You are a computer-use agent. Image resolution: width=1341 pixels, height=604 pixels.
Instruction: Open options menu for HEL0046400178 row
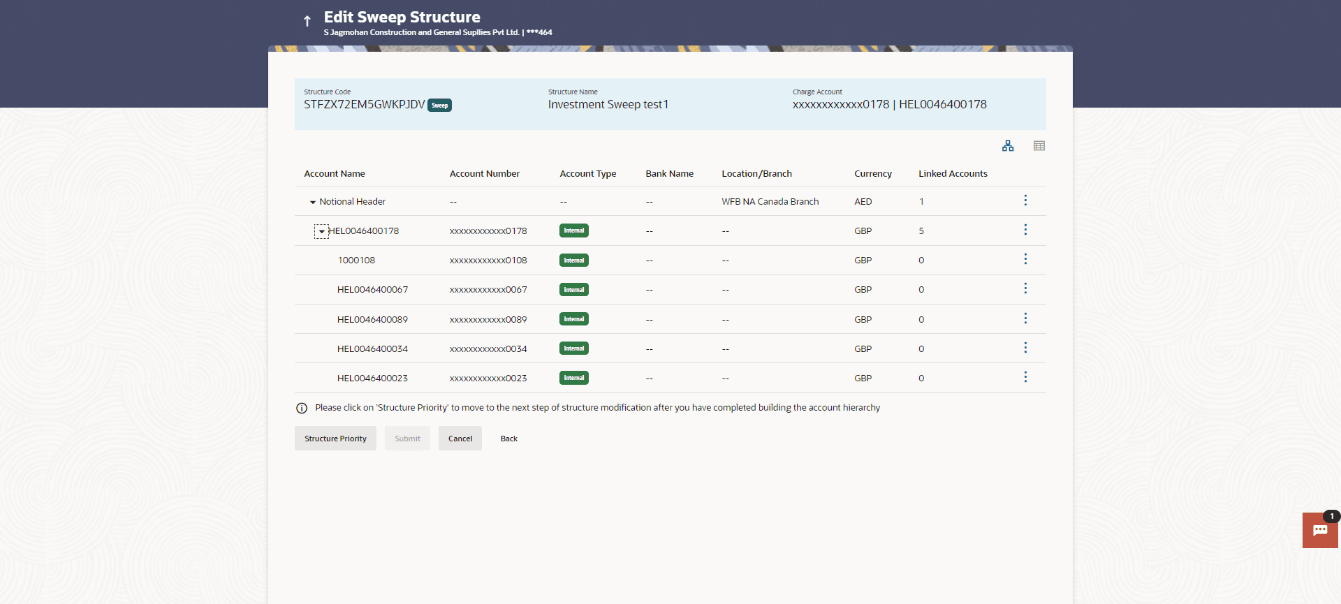click(1025, 230)
